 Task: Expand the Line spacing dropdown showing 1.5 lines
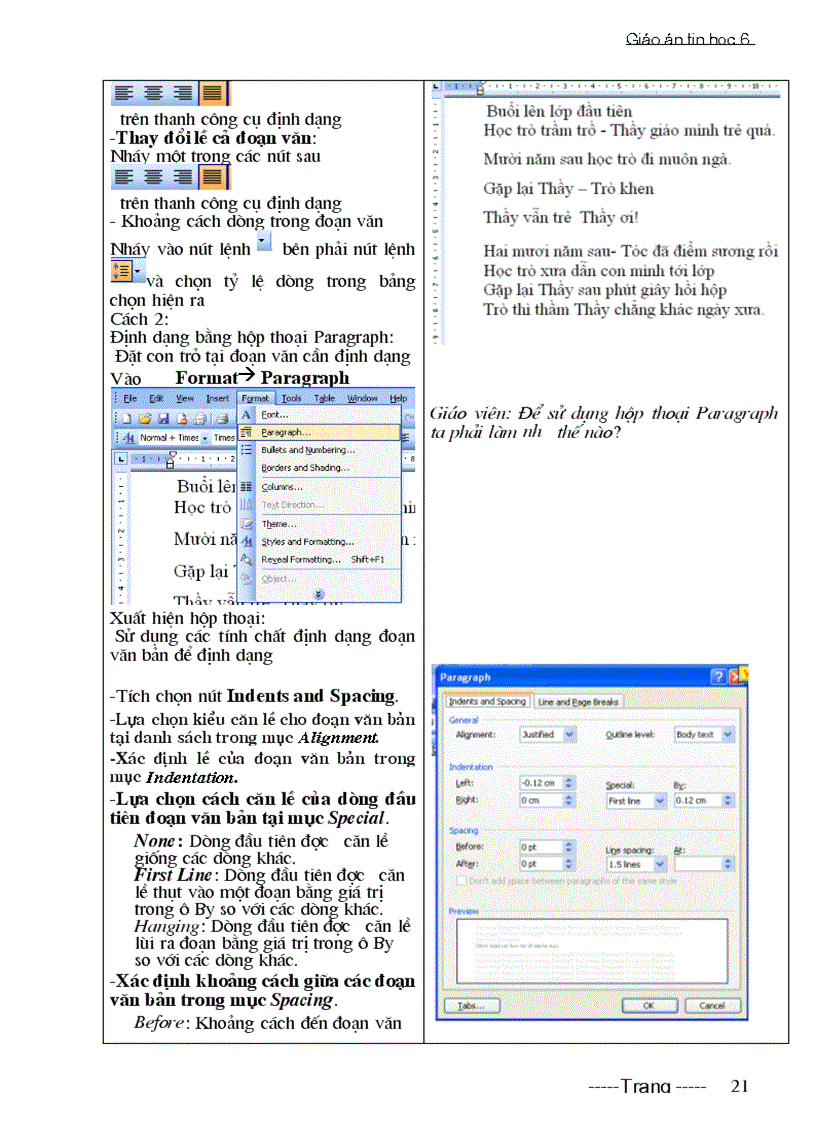coord(659,864)
